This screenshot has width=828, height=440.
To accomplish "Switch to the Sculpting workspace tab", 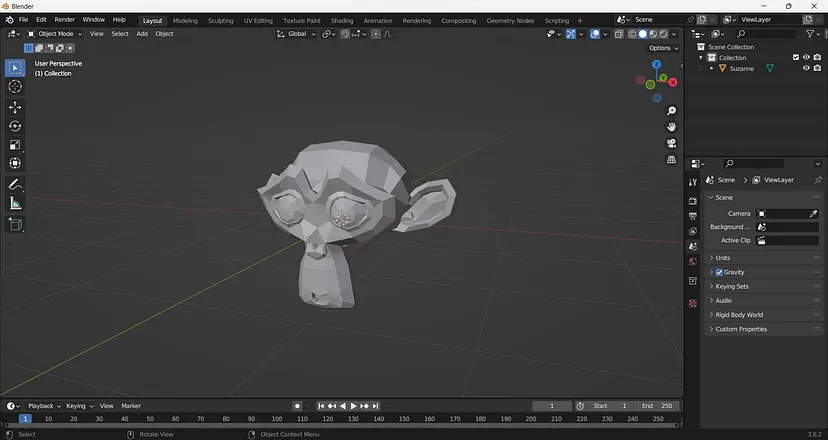I will 220,21.
